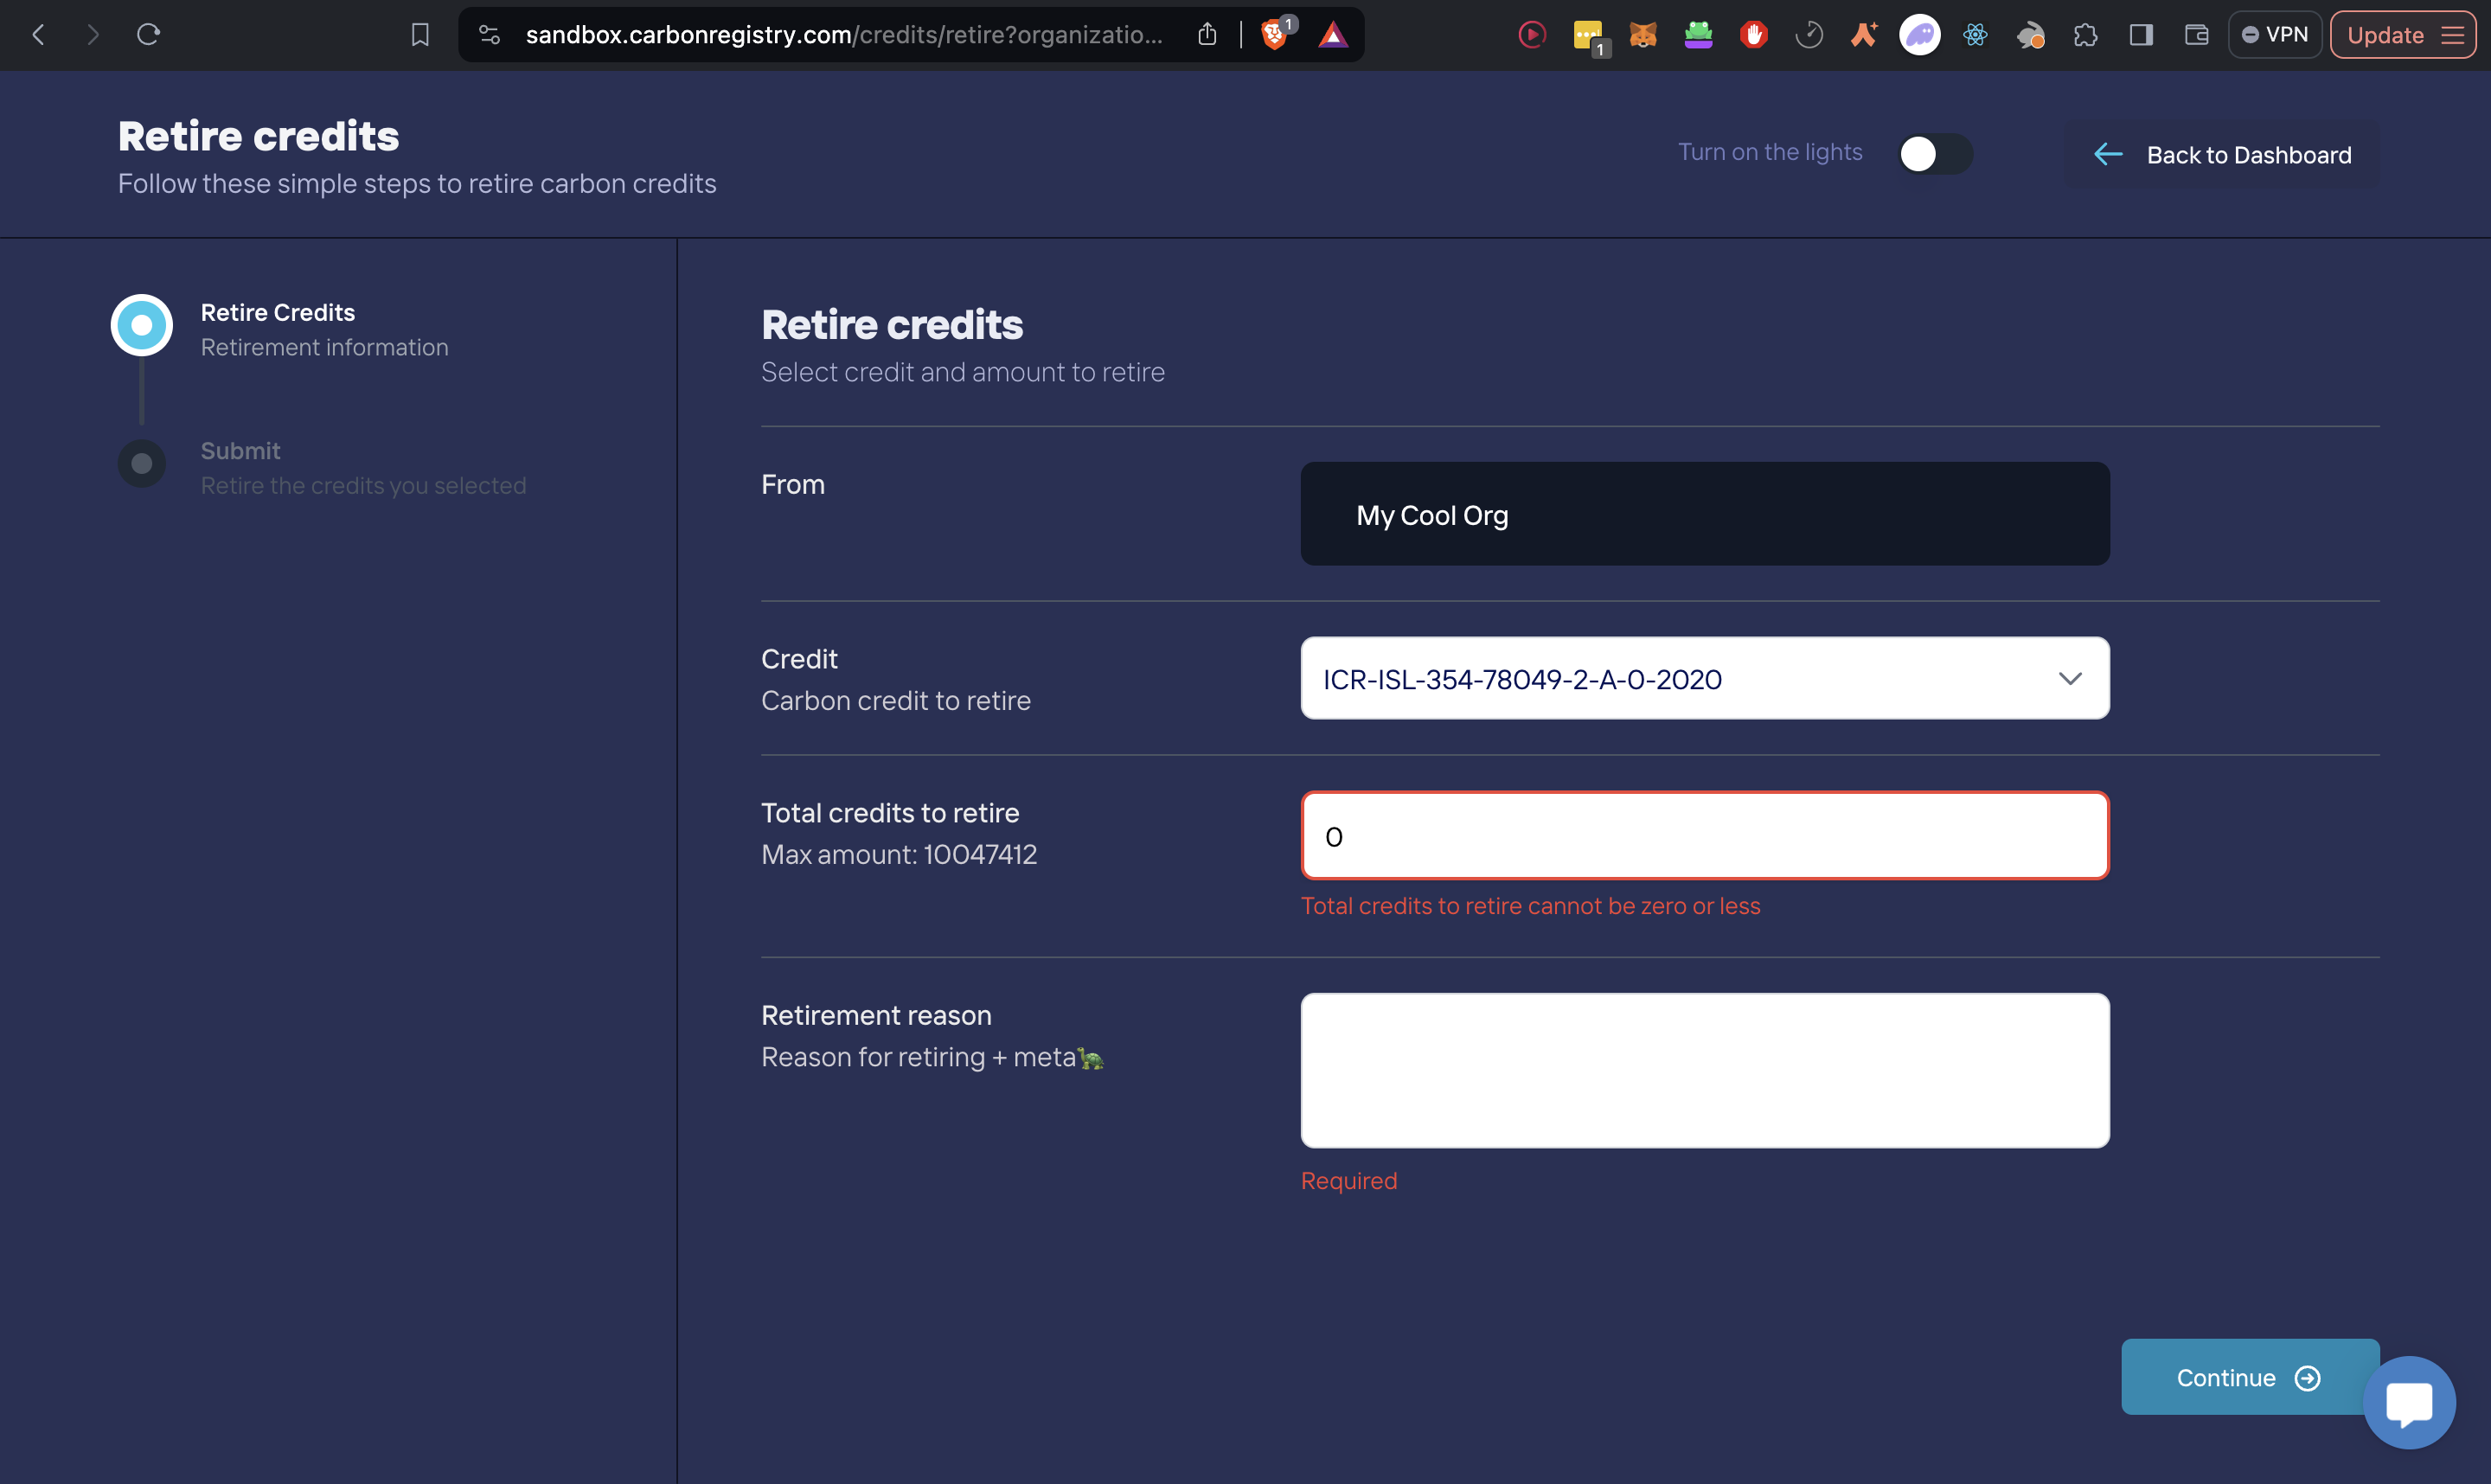Viewport: 2491px width, 1484px height.
Task: Open the Credit selection dropdown
Action: [x=1704, y=679]
